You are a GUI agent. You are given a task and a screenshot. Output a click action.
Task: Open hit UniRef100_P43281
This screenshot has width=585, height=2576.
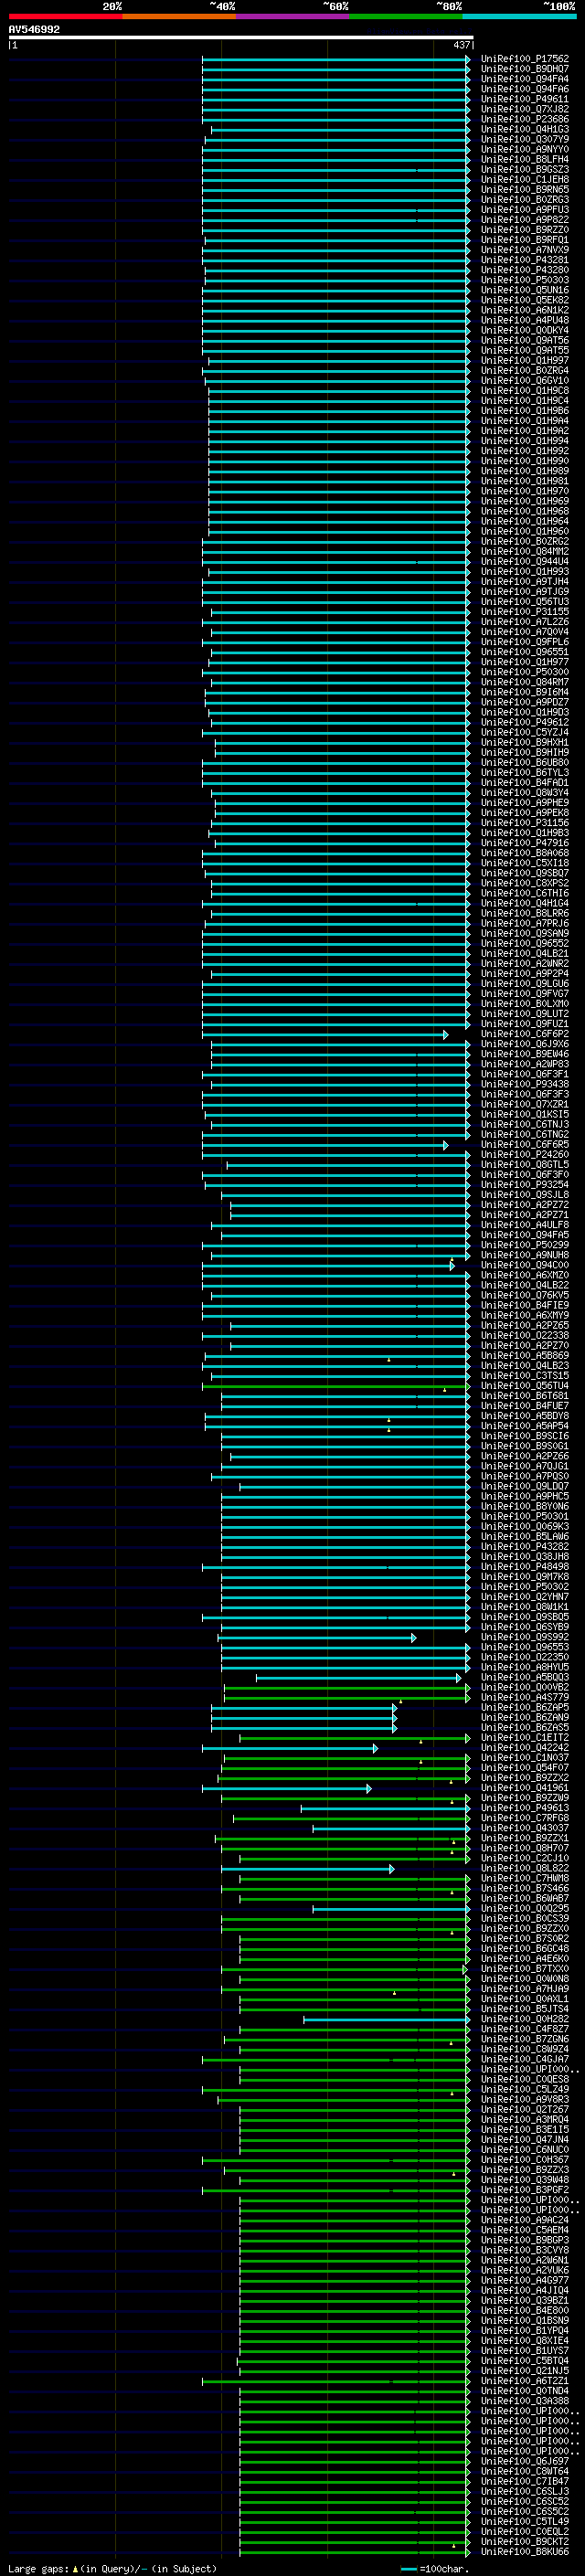pyautogui.click(x=524, y=260)
